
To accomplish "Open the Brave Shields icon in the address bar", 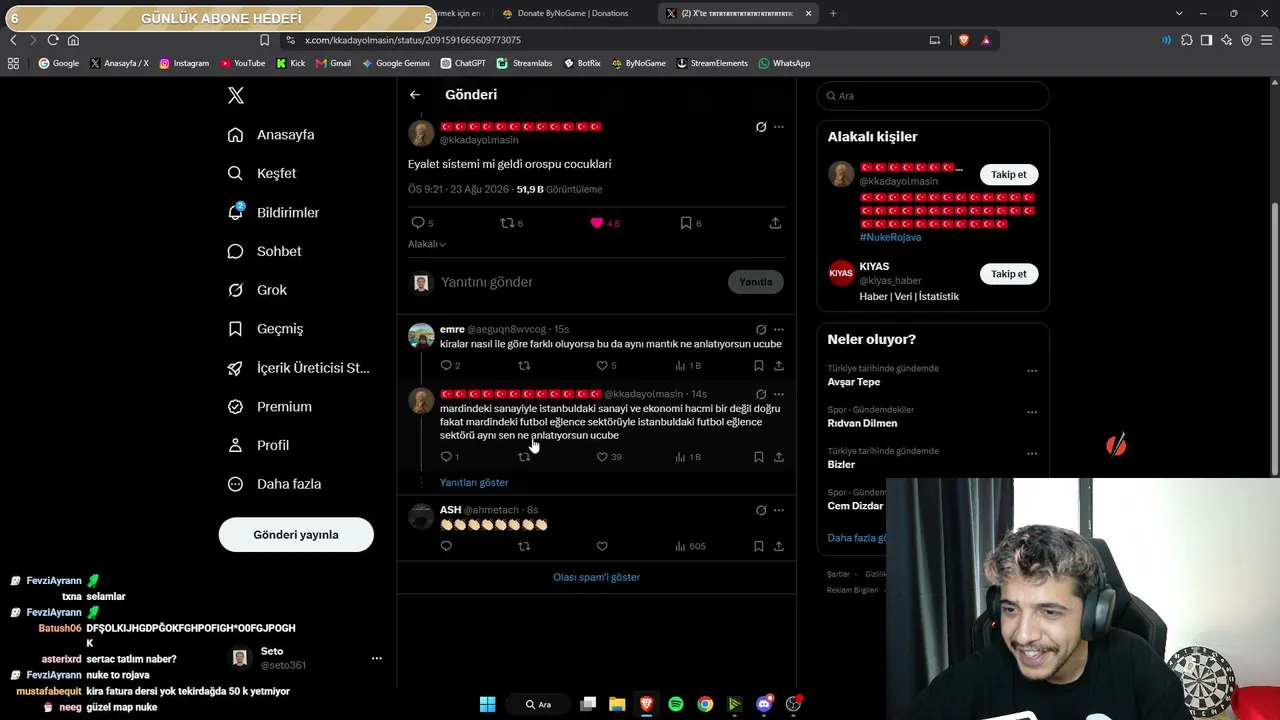I will point(963,40).
